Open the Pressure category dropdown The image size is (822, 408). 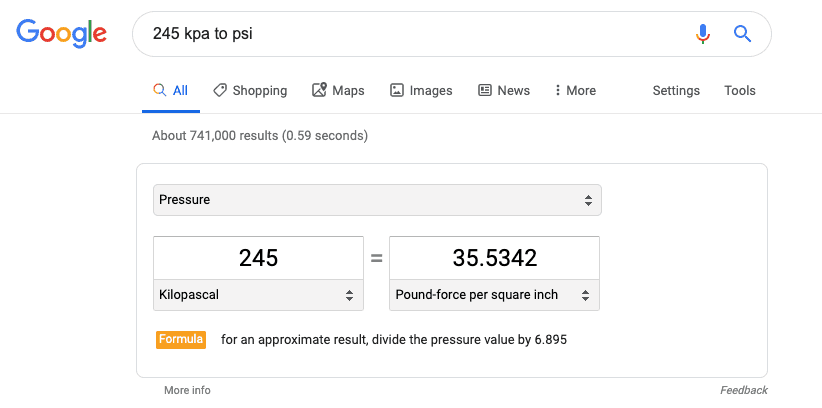(x=377, y=200)
